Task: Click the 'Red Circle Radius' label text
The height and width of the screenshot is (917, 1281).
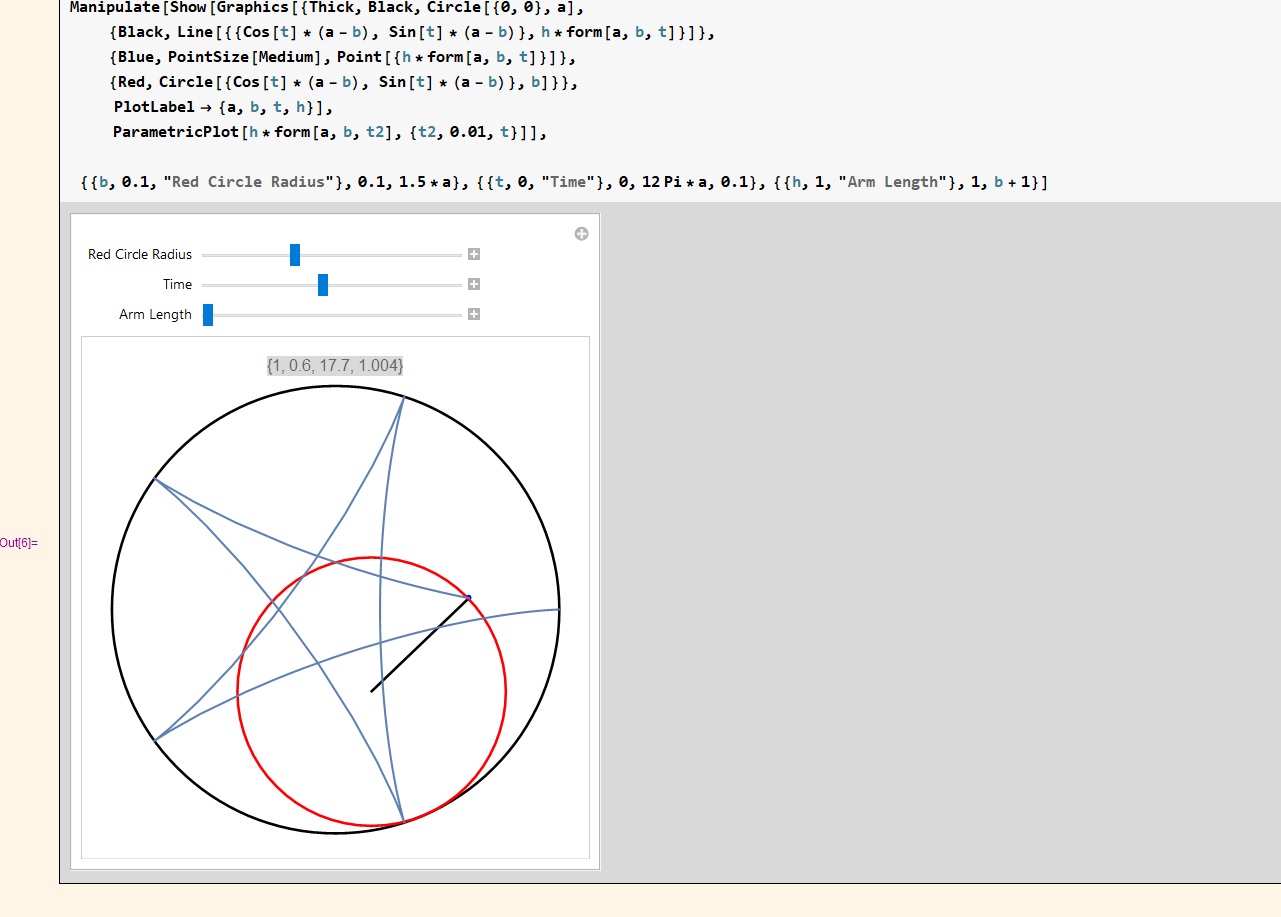Action: [140, 255]
